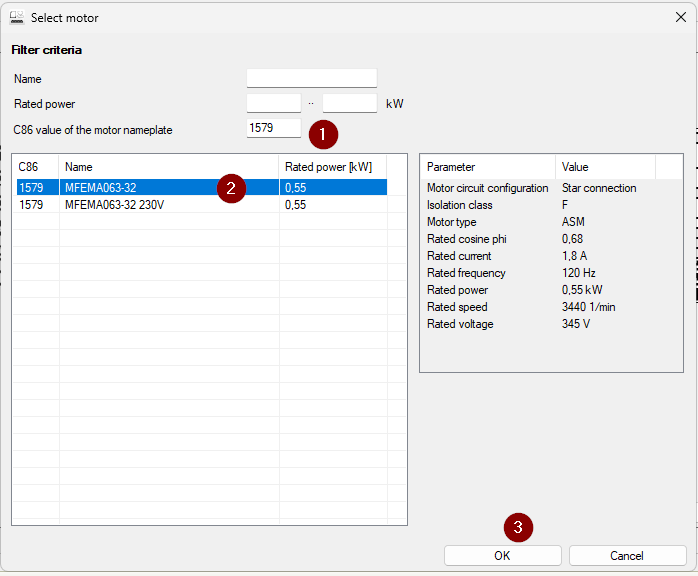Click the 0,55 kW value in details
698x576 pixels.
tap(582, 290)
